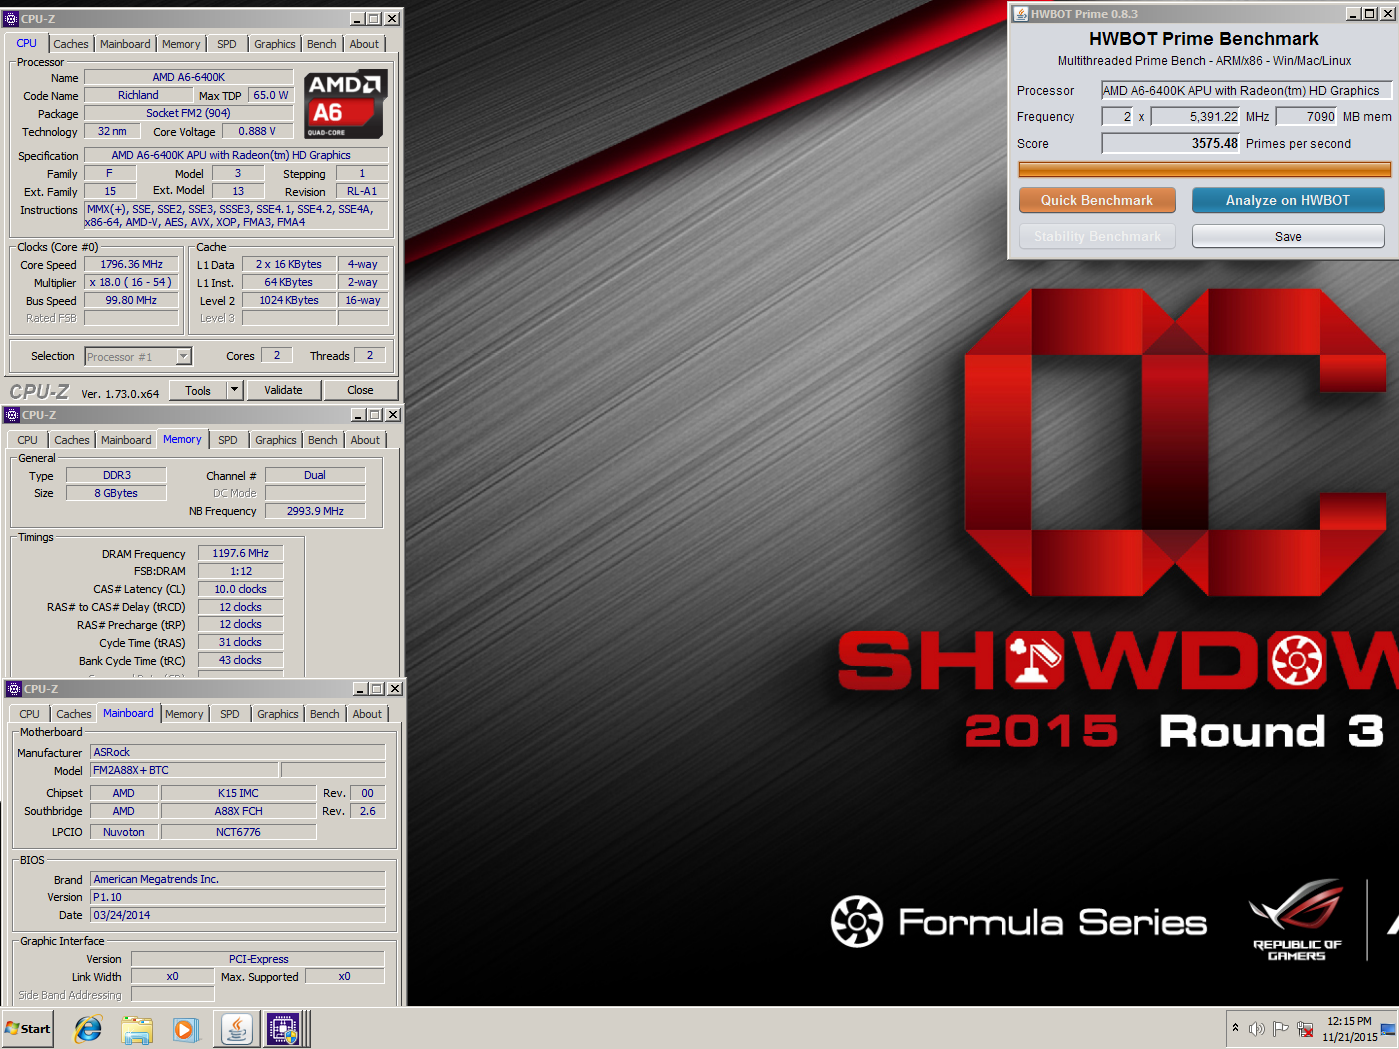
Task: Switch to Mainboard tab in top CPU-Z window
Action: [x=125, y=44]
